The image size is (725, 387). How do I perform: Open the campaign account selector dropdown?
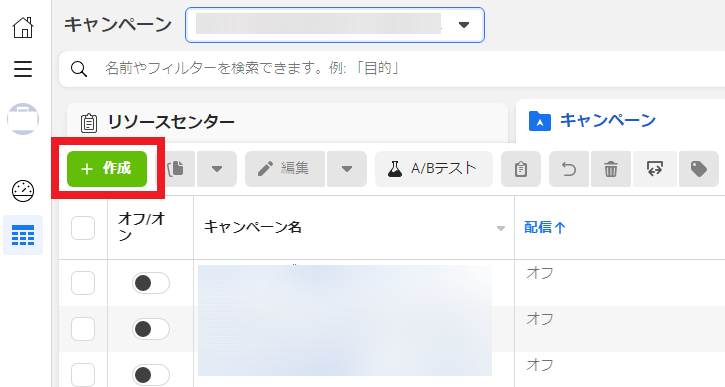pyautogui.click(x=335, y=25)
